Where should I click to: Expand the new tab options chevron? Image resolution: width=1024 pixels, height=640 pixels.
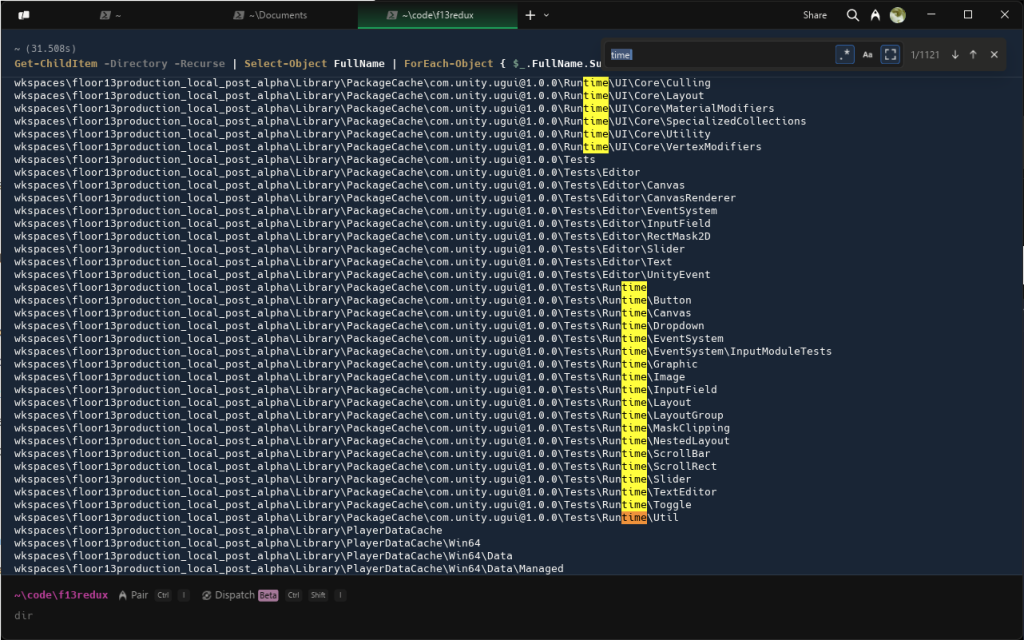pyautogui.click(x=547, y=15)
